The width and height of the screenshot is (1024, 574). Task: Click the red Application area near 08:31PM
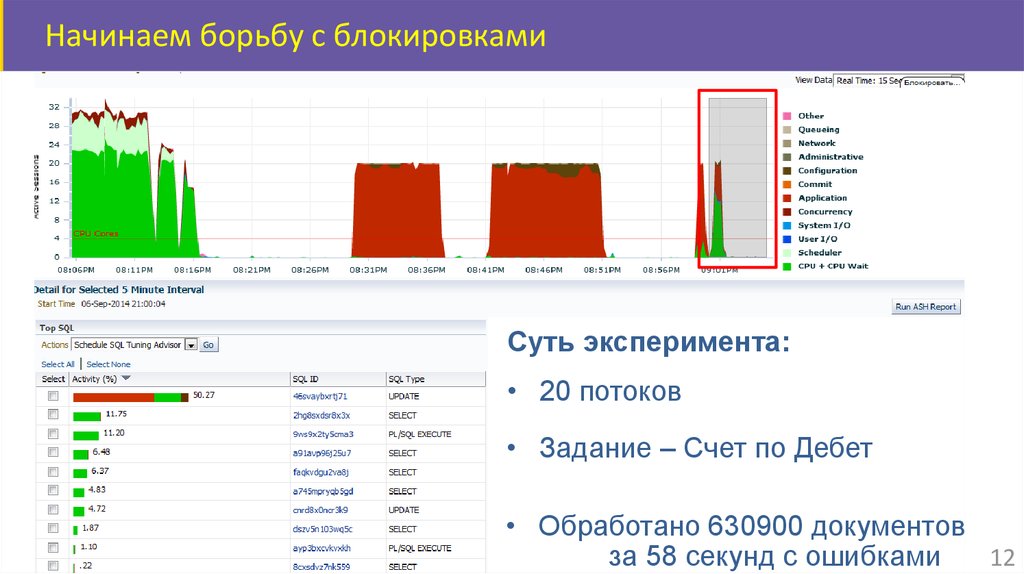397,212
